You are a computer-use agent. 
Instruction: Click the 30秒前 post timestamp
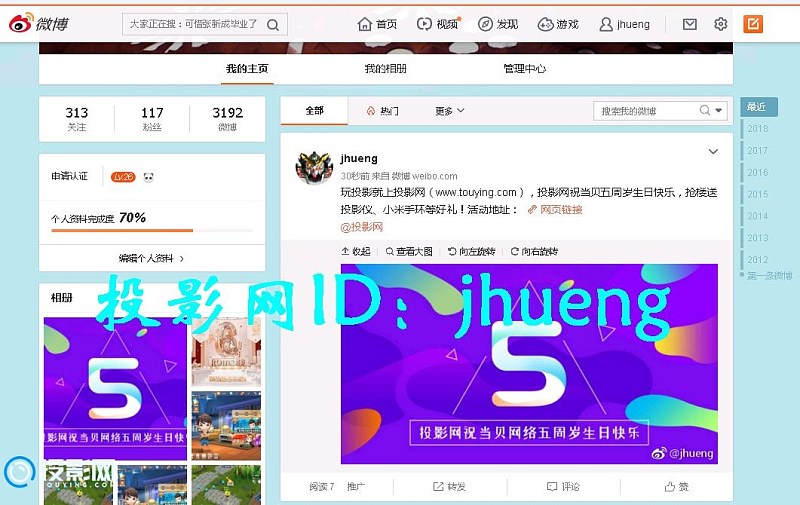[x=355, y=176]
